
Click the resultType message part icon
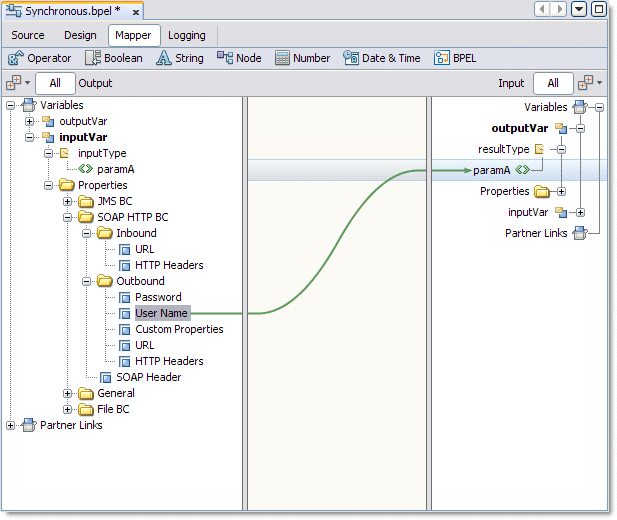pos(539,149)
